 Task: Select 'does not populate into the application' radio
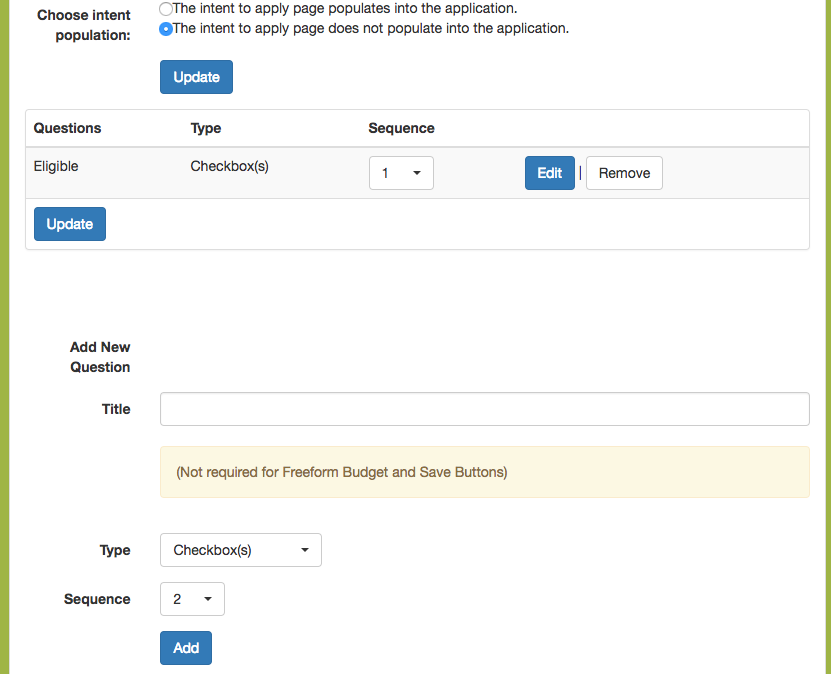[x=166, y=29]
